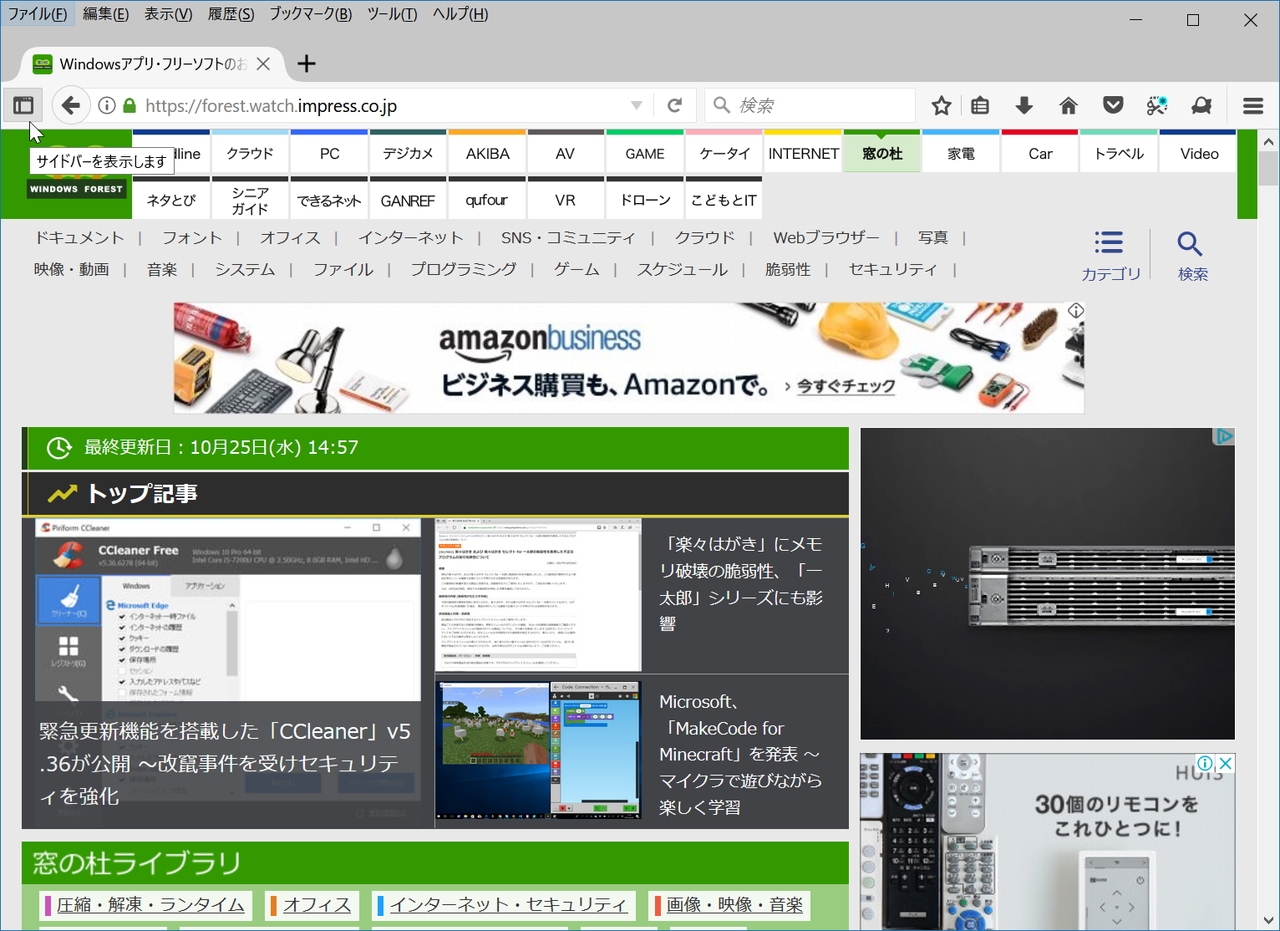
Task: Open the ツール menu
Action: pyautogui.click(x=390, y=14)
